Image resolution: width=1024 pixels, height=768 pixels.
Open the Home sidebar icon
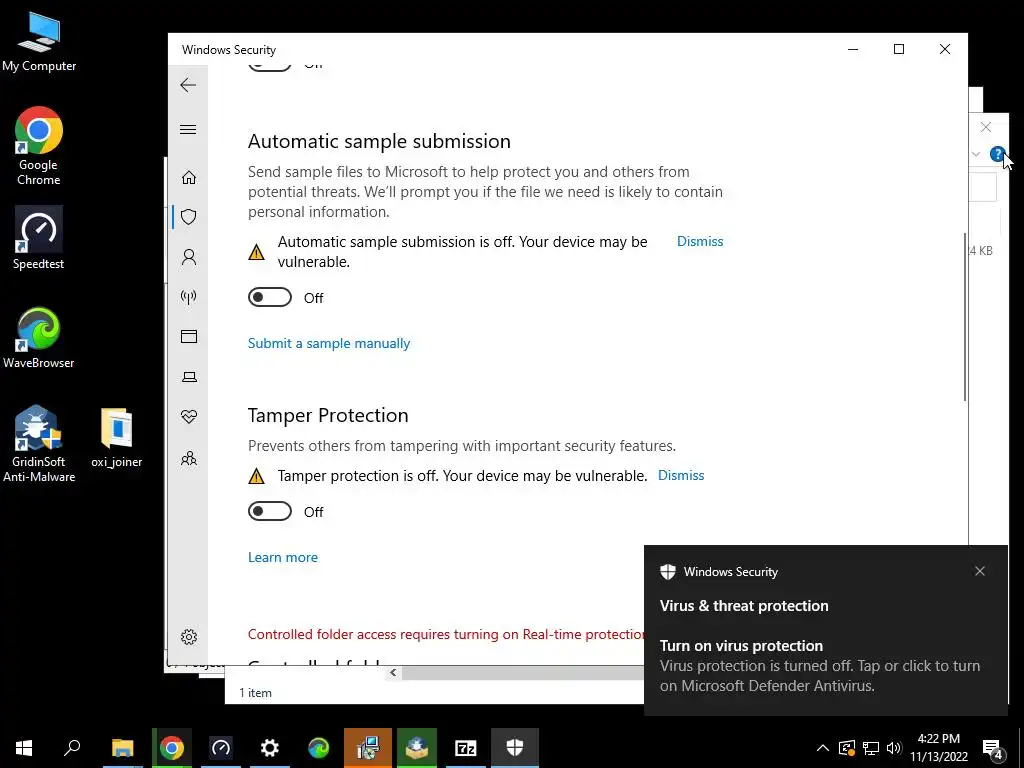189,178
